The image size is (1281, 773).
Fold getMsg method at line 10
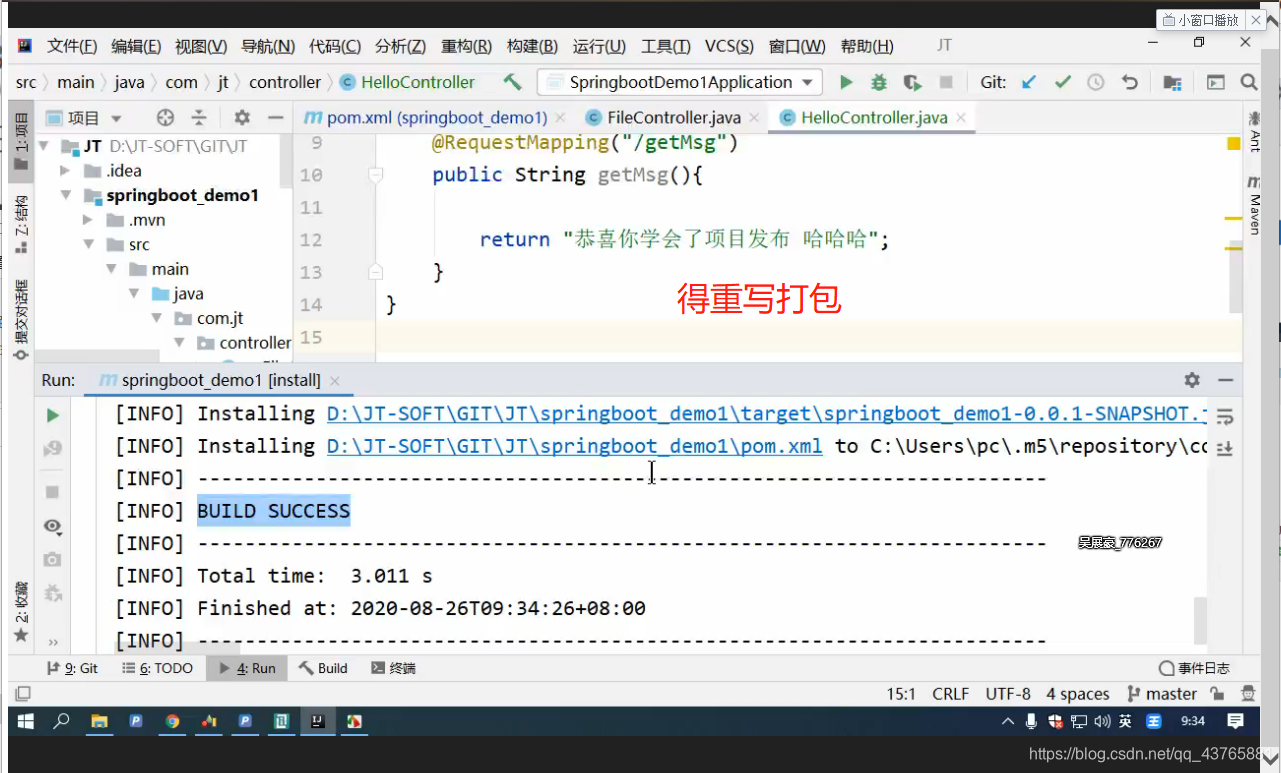375,174
